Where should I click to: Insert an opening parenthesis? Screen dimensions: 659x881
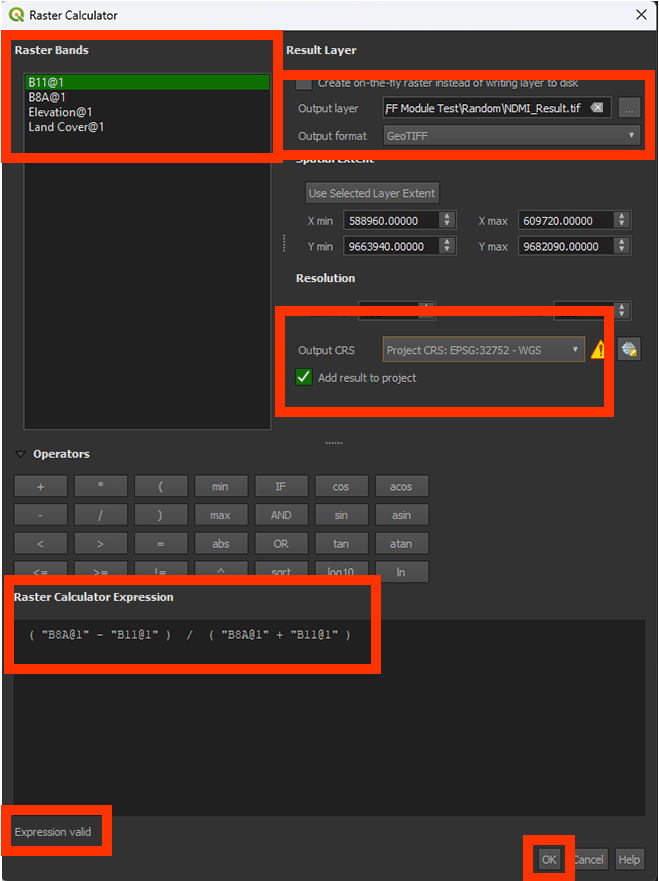point(160,487)
